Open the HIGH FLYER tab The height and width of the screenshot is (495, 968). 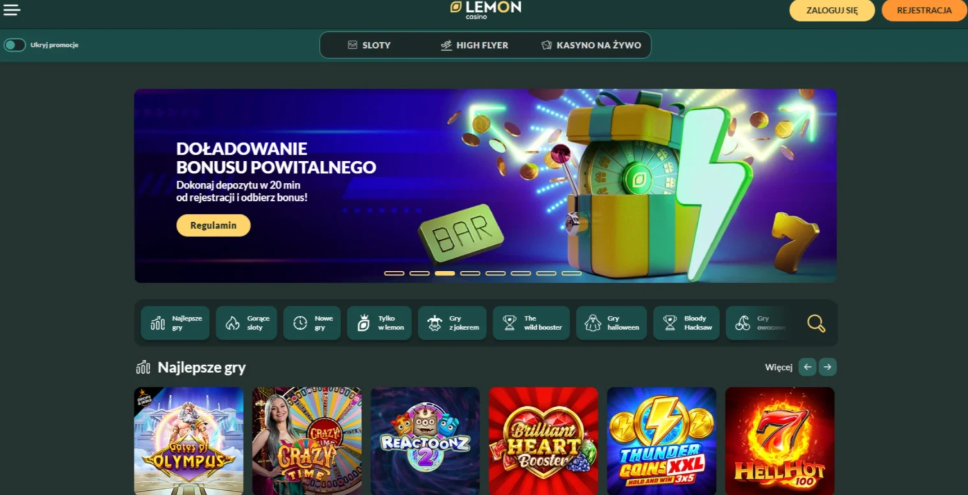tap(474, 45)
